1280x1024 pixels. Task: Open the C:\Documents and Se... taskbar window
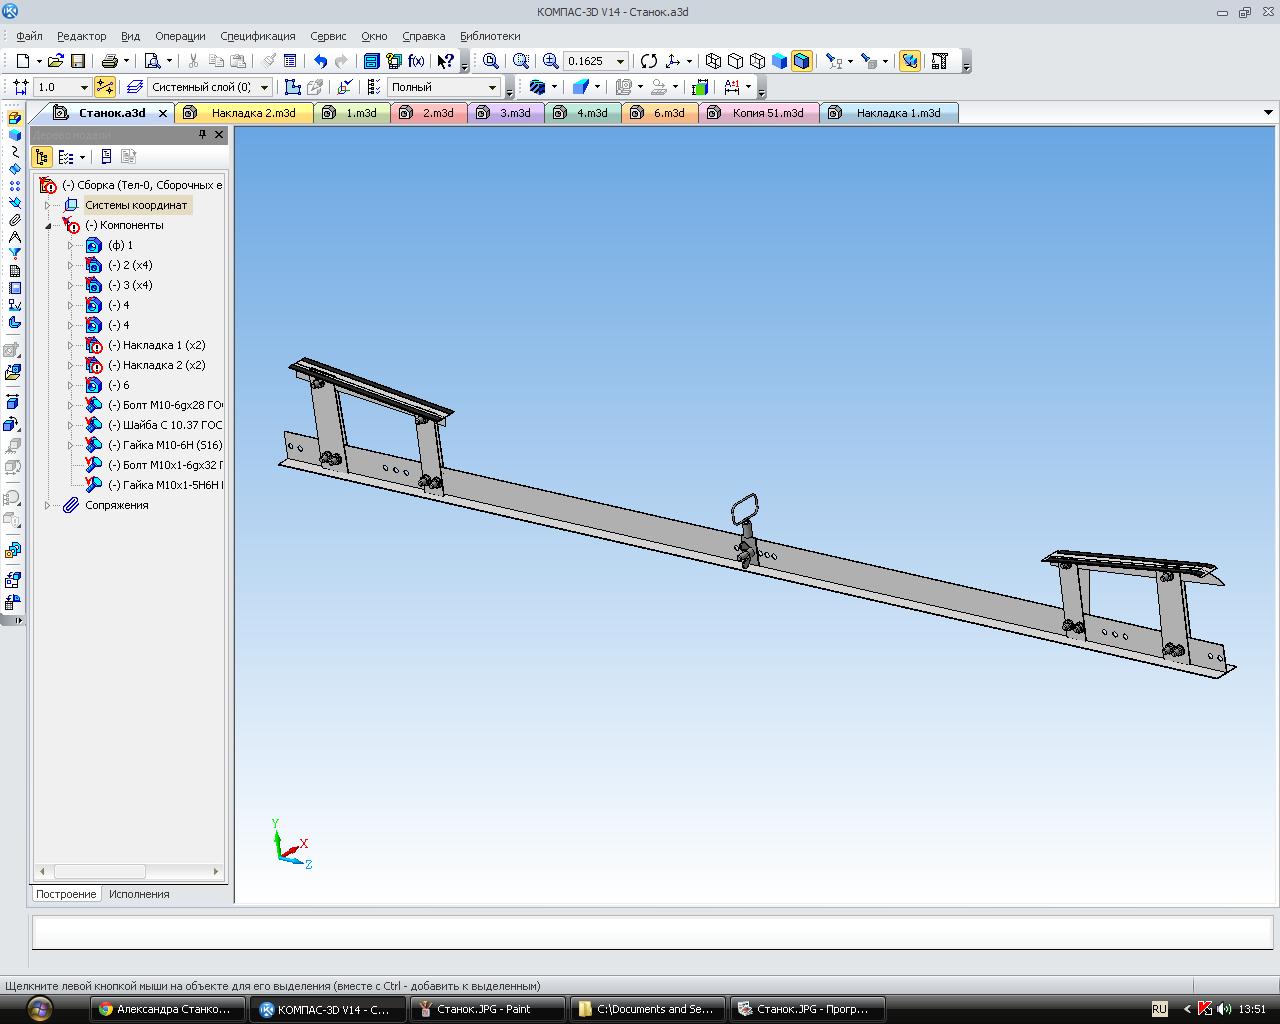(x=648, y=1009)
